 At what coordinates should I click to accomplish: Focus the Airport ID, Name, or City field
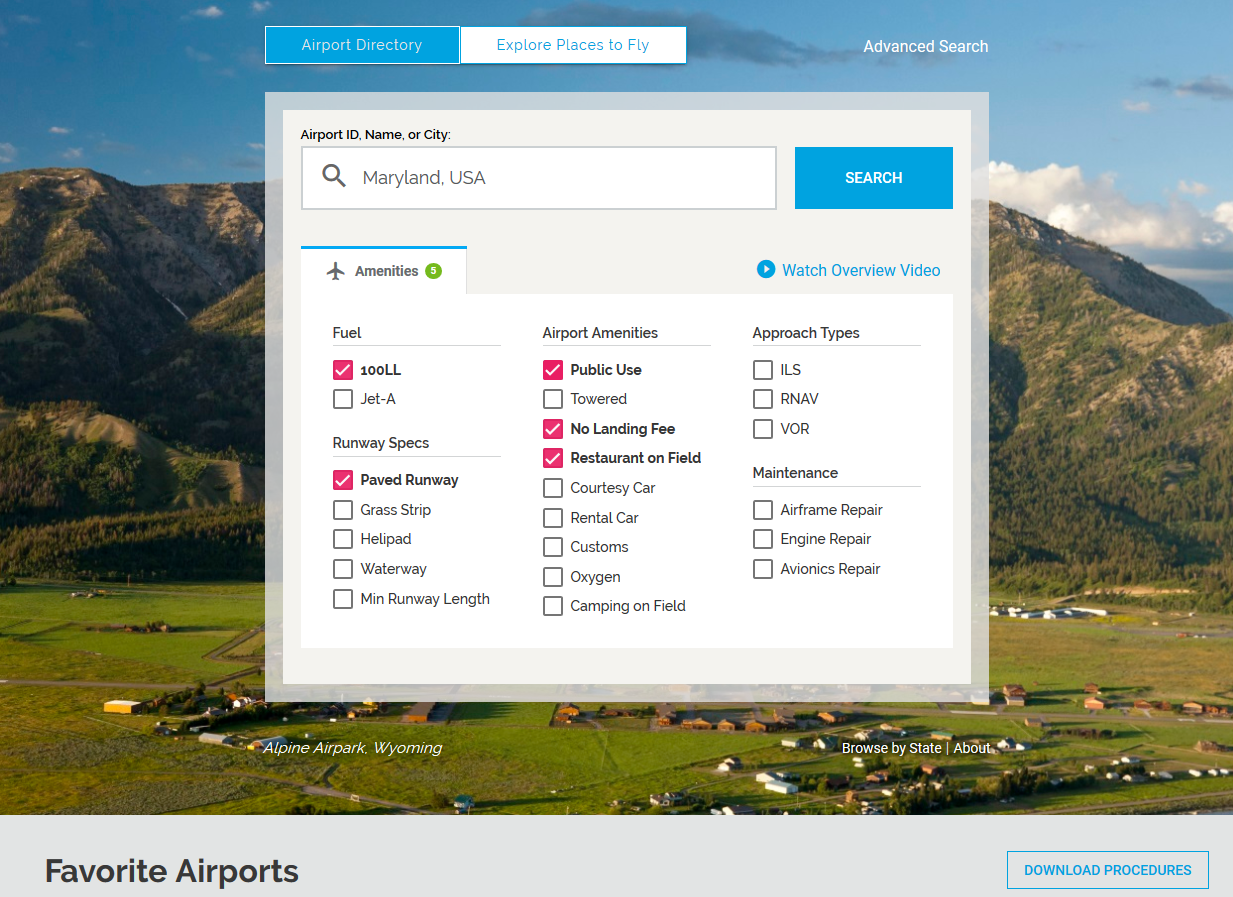(539, 178)
